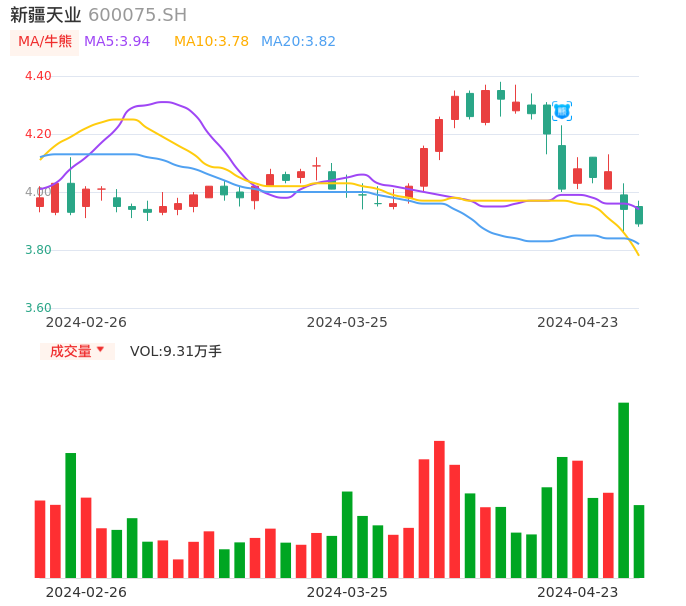Click the red arrow next to 成交量
686x606 pixels.
tap(100, 350)
